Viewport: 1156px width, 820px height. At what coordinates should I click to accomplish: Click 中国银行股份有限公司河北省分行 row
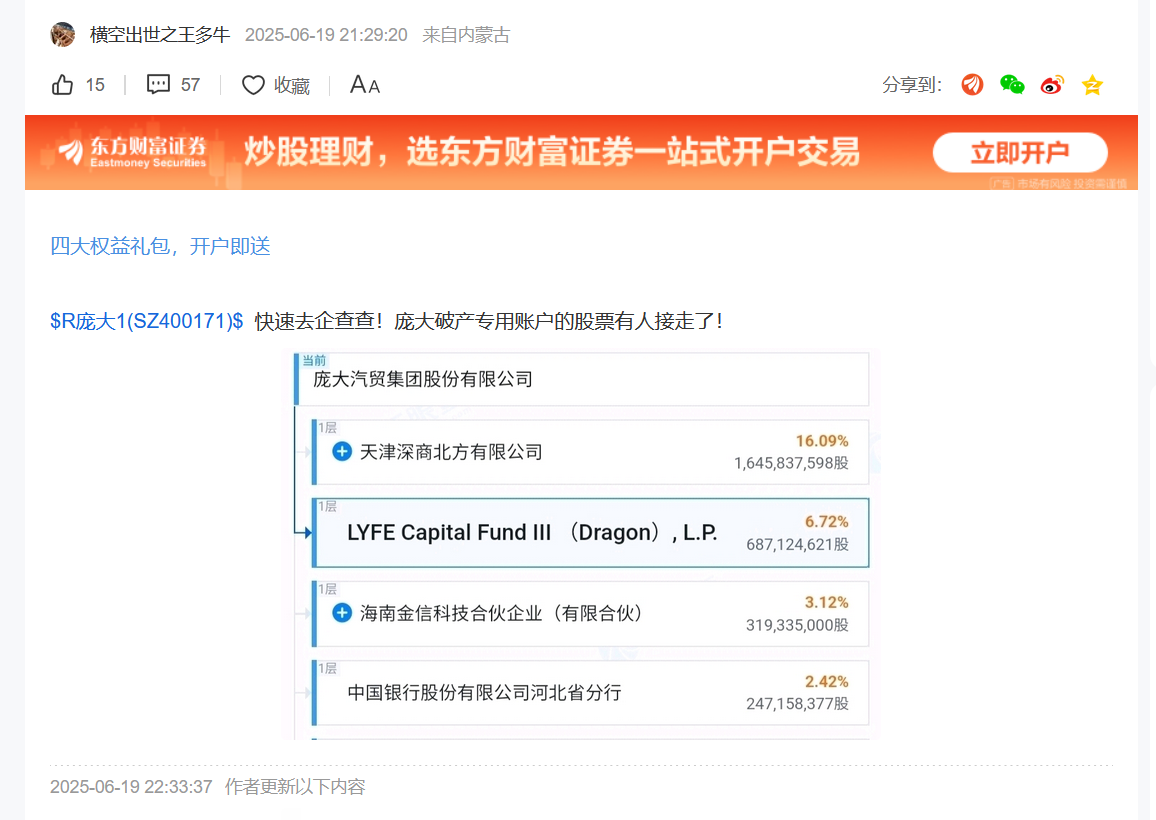pyautogui.click(x=591, y=692)
